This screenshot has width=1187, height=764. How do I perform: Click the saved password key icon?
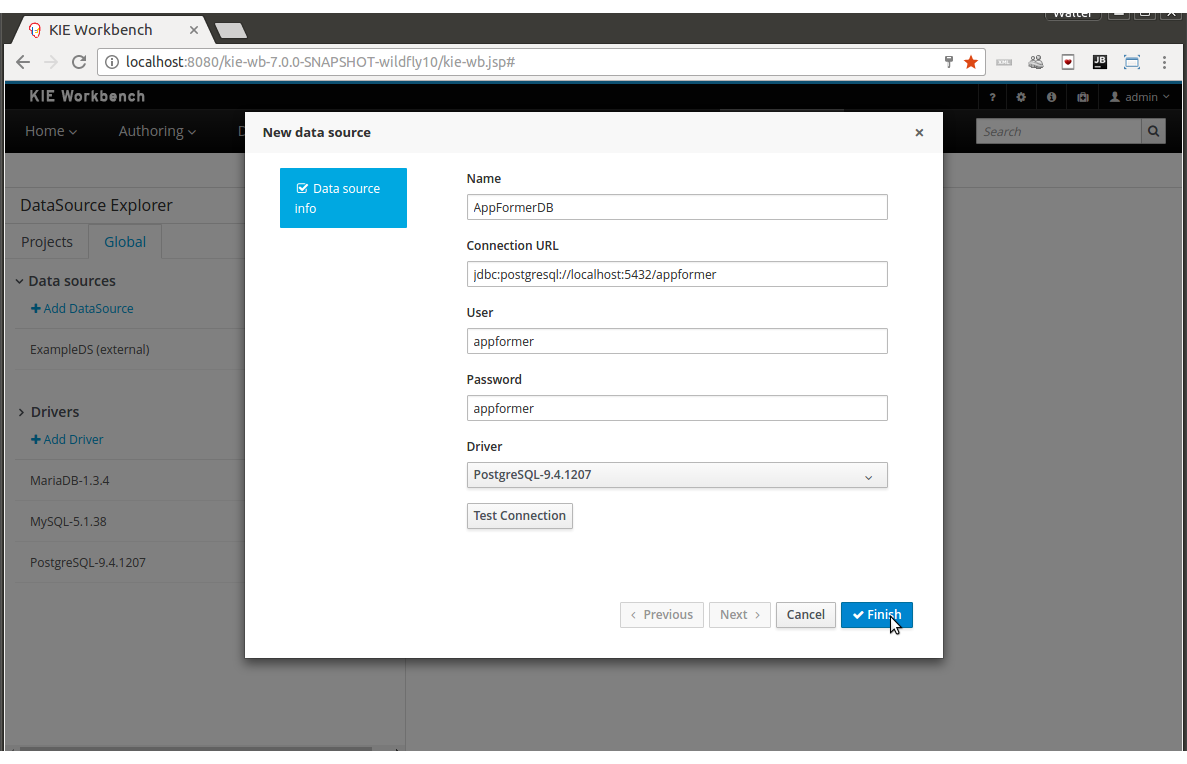(x=949, y=62)
